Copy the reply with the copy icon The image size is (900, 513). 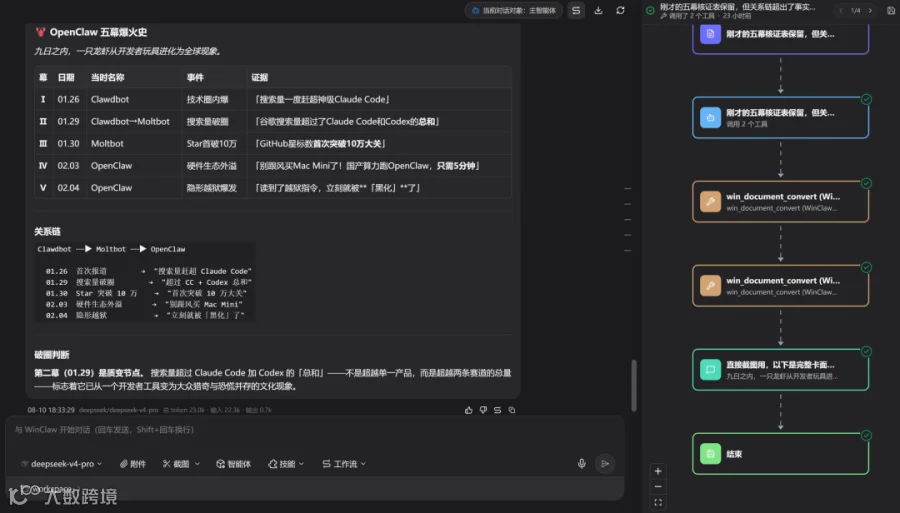pos(512,410)
